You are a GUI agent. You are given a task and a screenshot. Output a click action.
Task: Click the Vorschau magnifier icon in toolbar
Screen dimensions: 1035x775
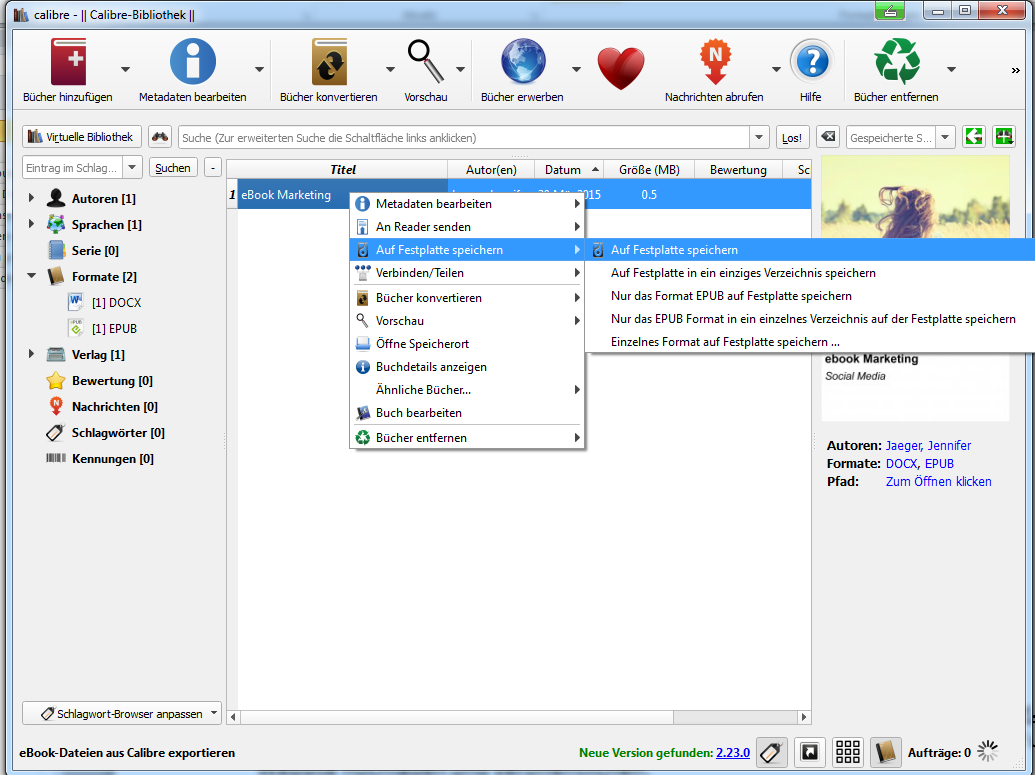pos(425,63)
